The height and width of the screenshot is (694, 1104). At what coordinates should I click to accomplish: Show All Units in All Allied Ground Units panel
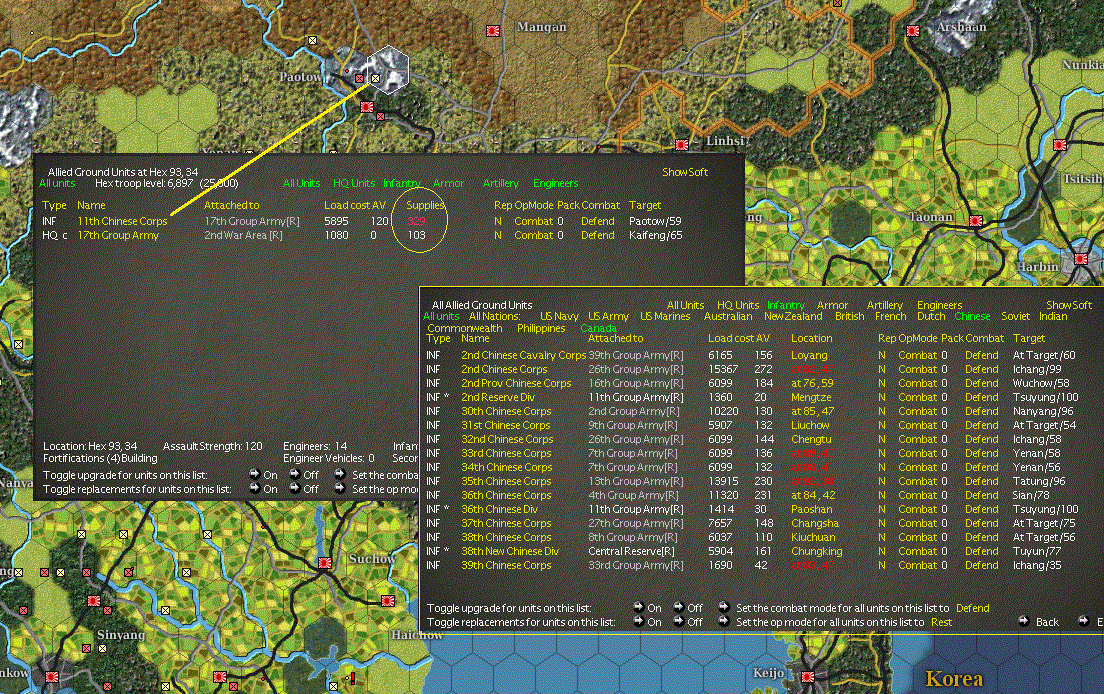click(x=685, y=305)
